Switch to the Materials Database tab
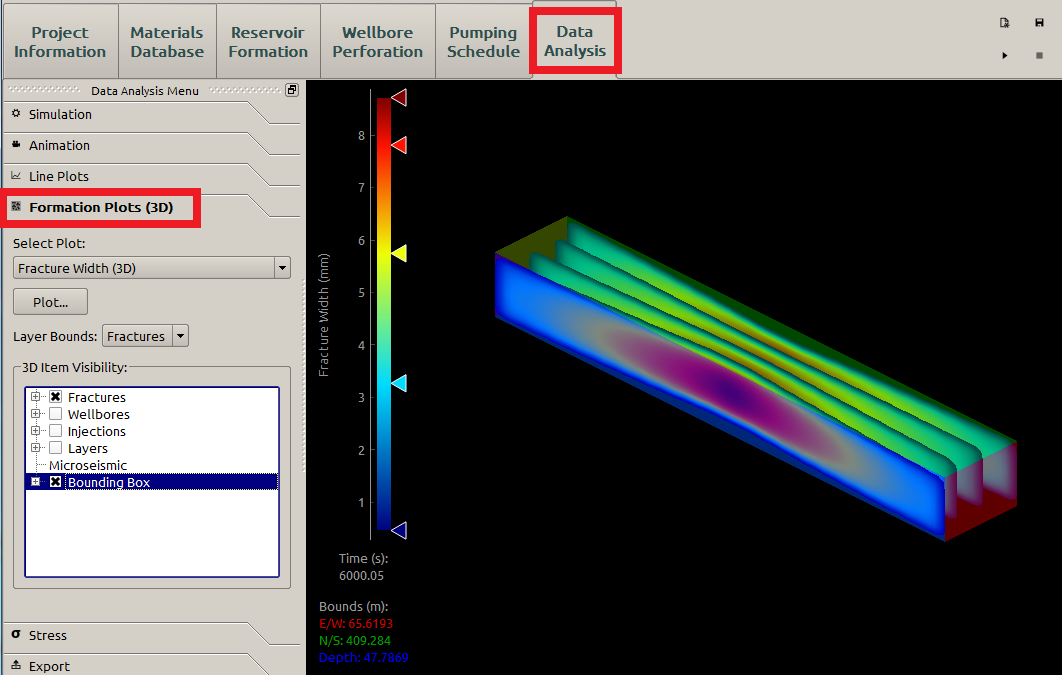This screenshot has width=1062, height=675. coord(167,42)
